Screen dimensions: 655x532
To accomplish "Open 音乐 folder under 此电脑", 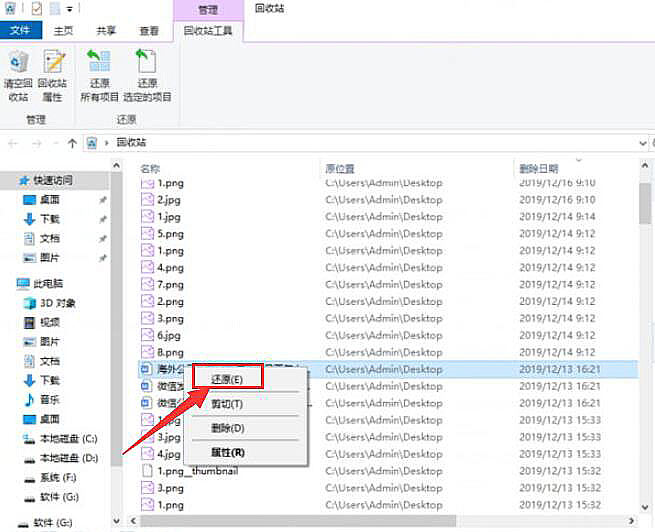I will point(50,400).
